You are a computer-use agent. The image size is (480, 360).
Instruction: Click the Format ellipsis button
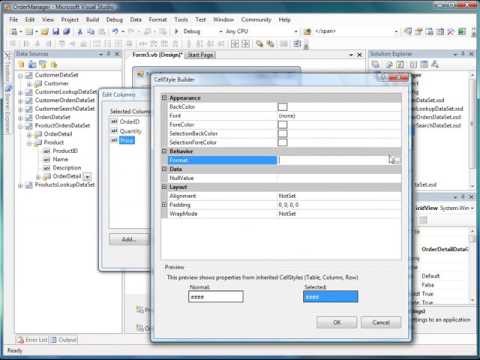pos(394,160)
